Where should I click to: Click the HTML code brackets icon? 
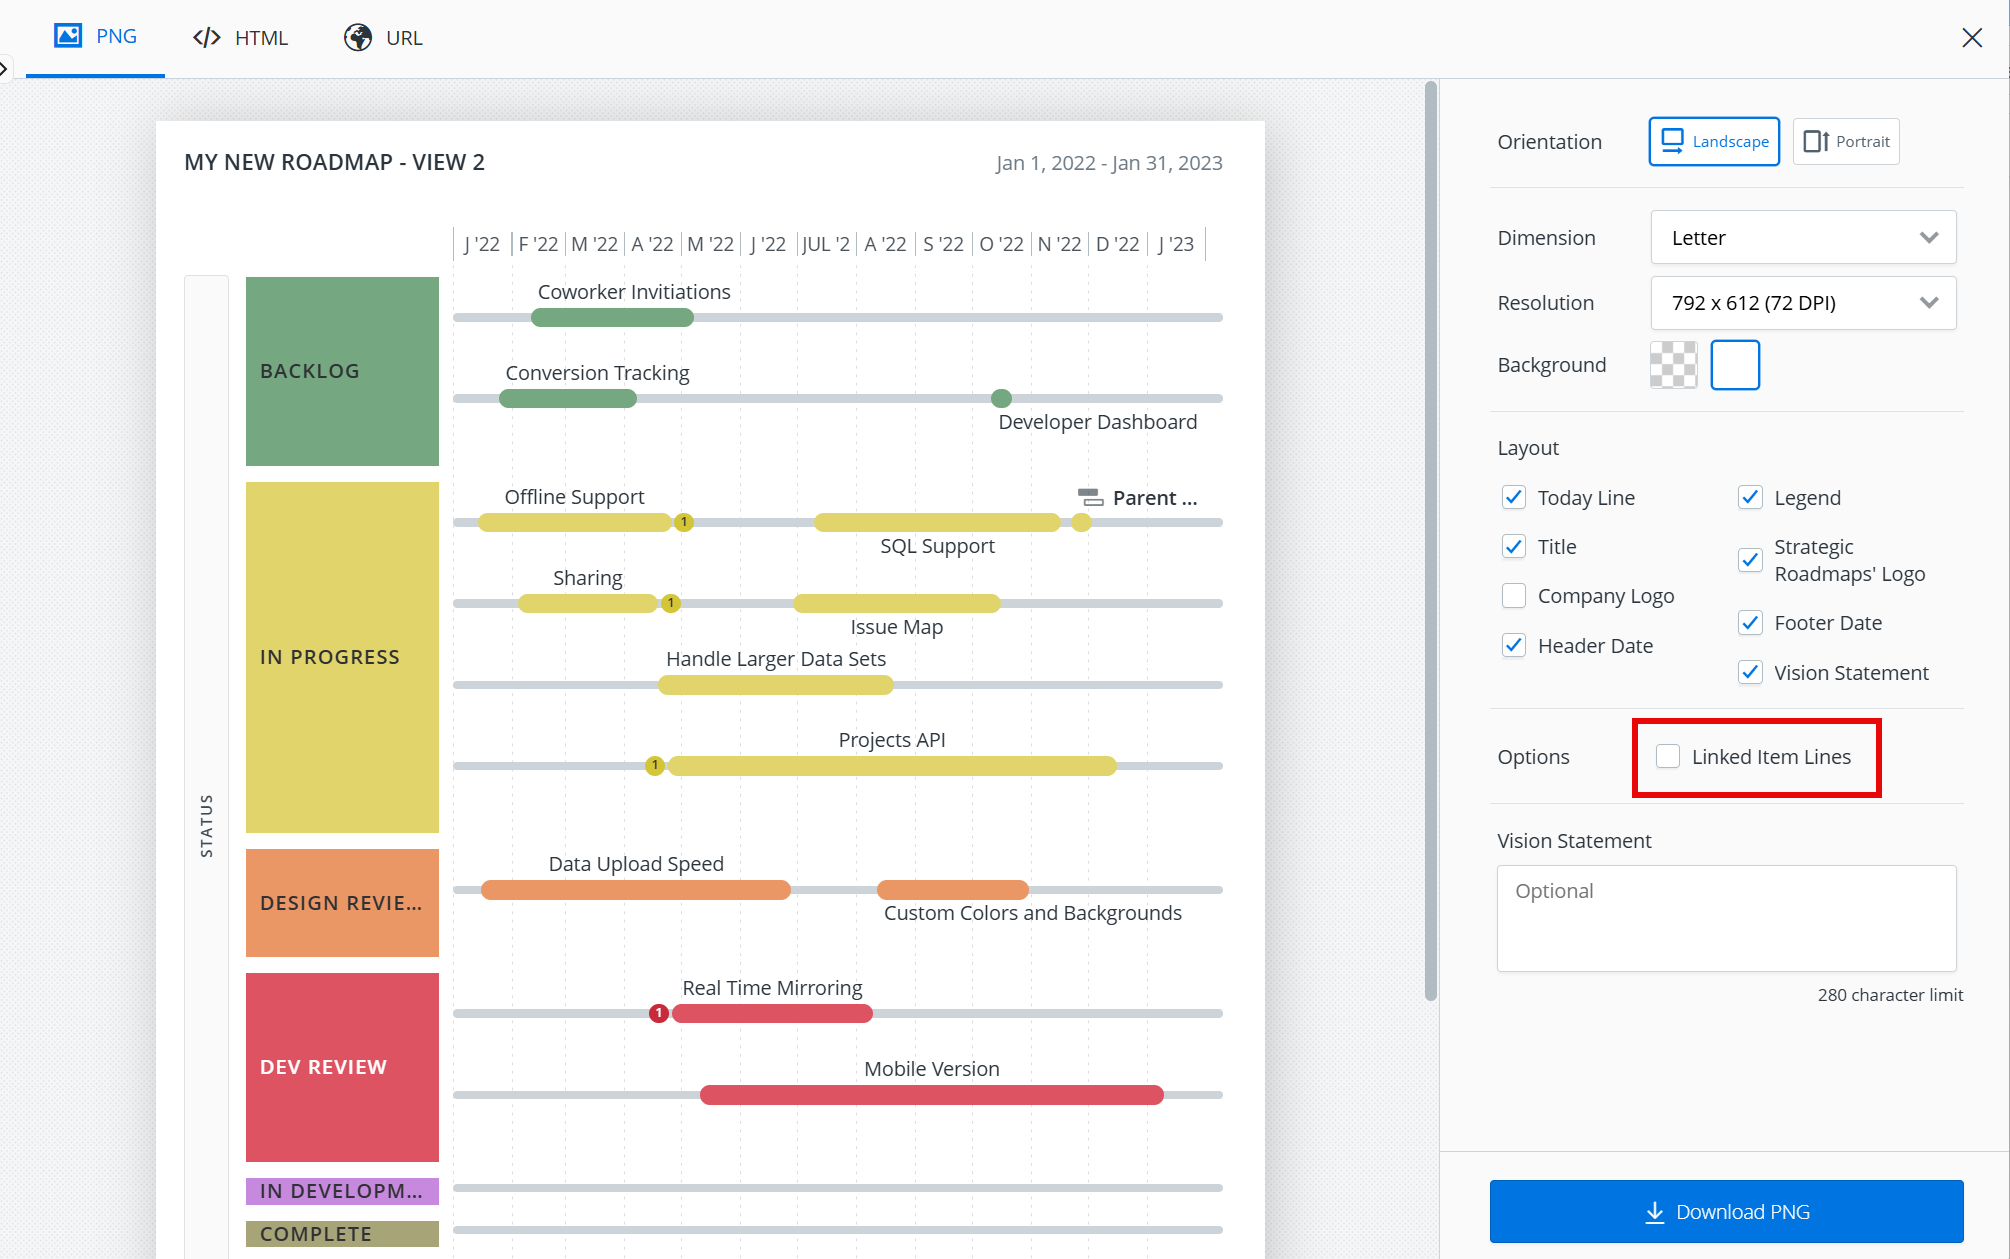(206, 38)
